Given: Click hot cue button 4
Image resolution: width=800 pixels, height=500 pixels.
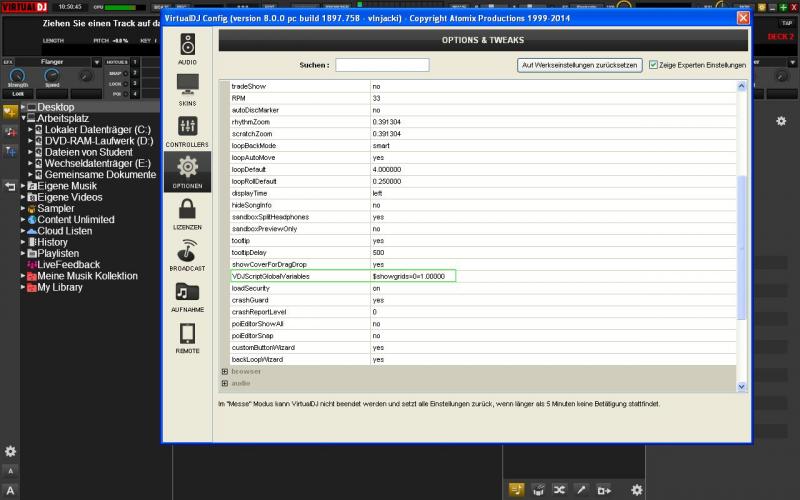Looking at the screenshot, I should (x=135, y=94).
